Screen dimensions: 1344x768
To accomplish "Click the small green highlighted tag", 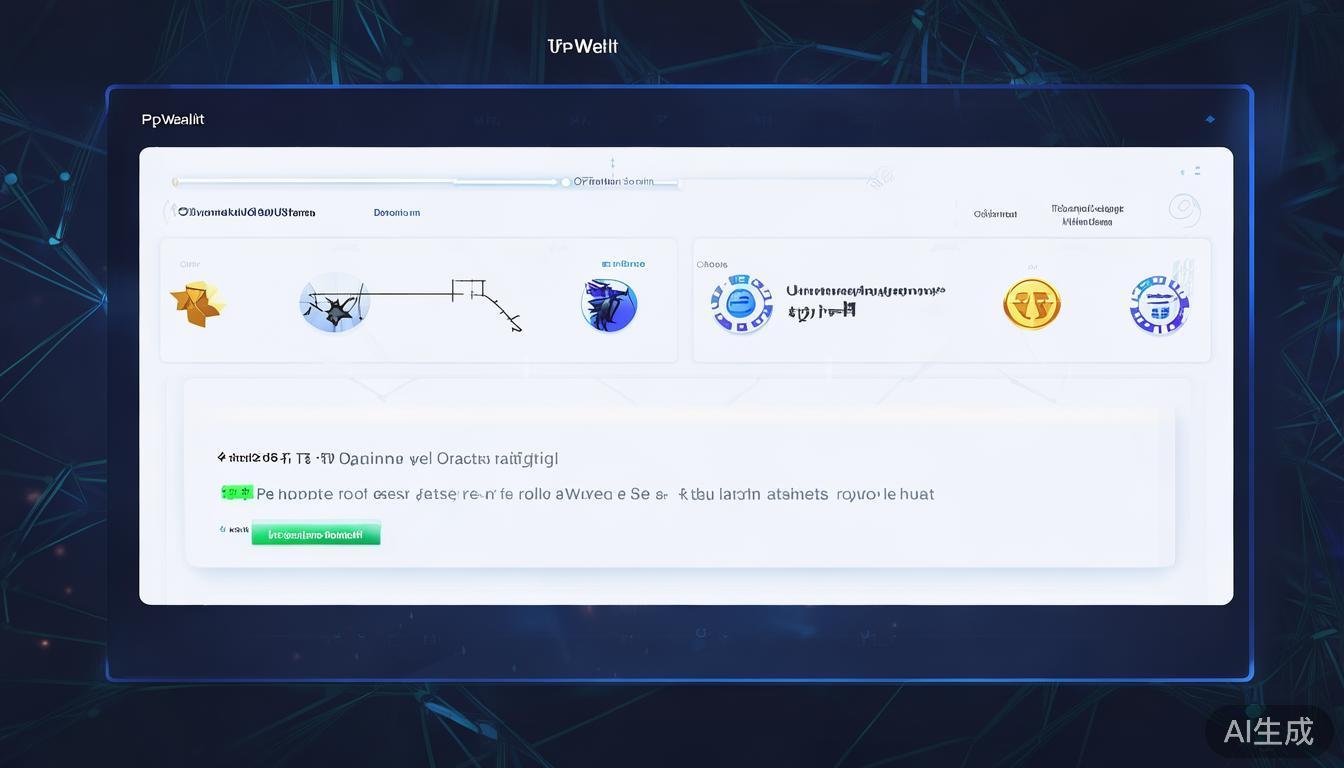I will pyautogui.click(x=237, y=493).
